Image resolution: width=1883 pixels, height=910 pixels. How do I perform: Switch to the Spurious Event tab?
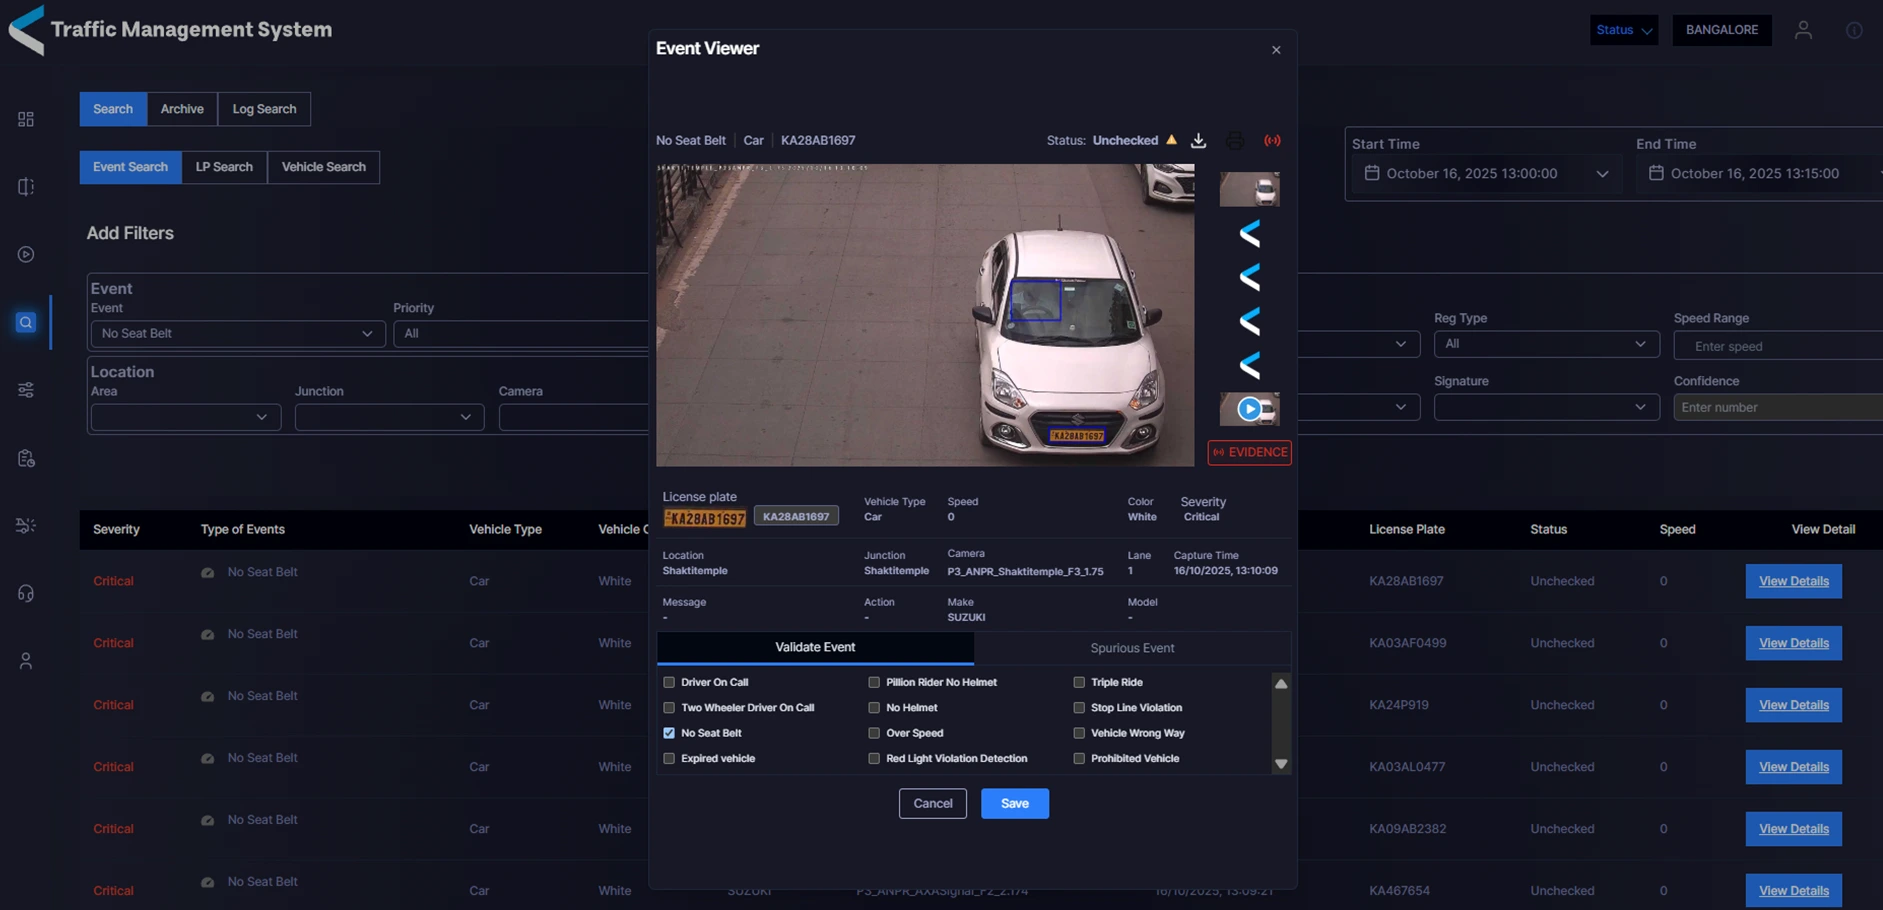tap(1132, 648)
